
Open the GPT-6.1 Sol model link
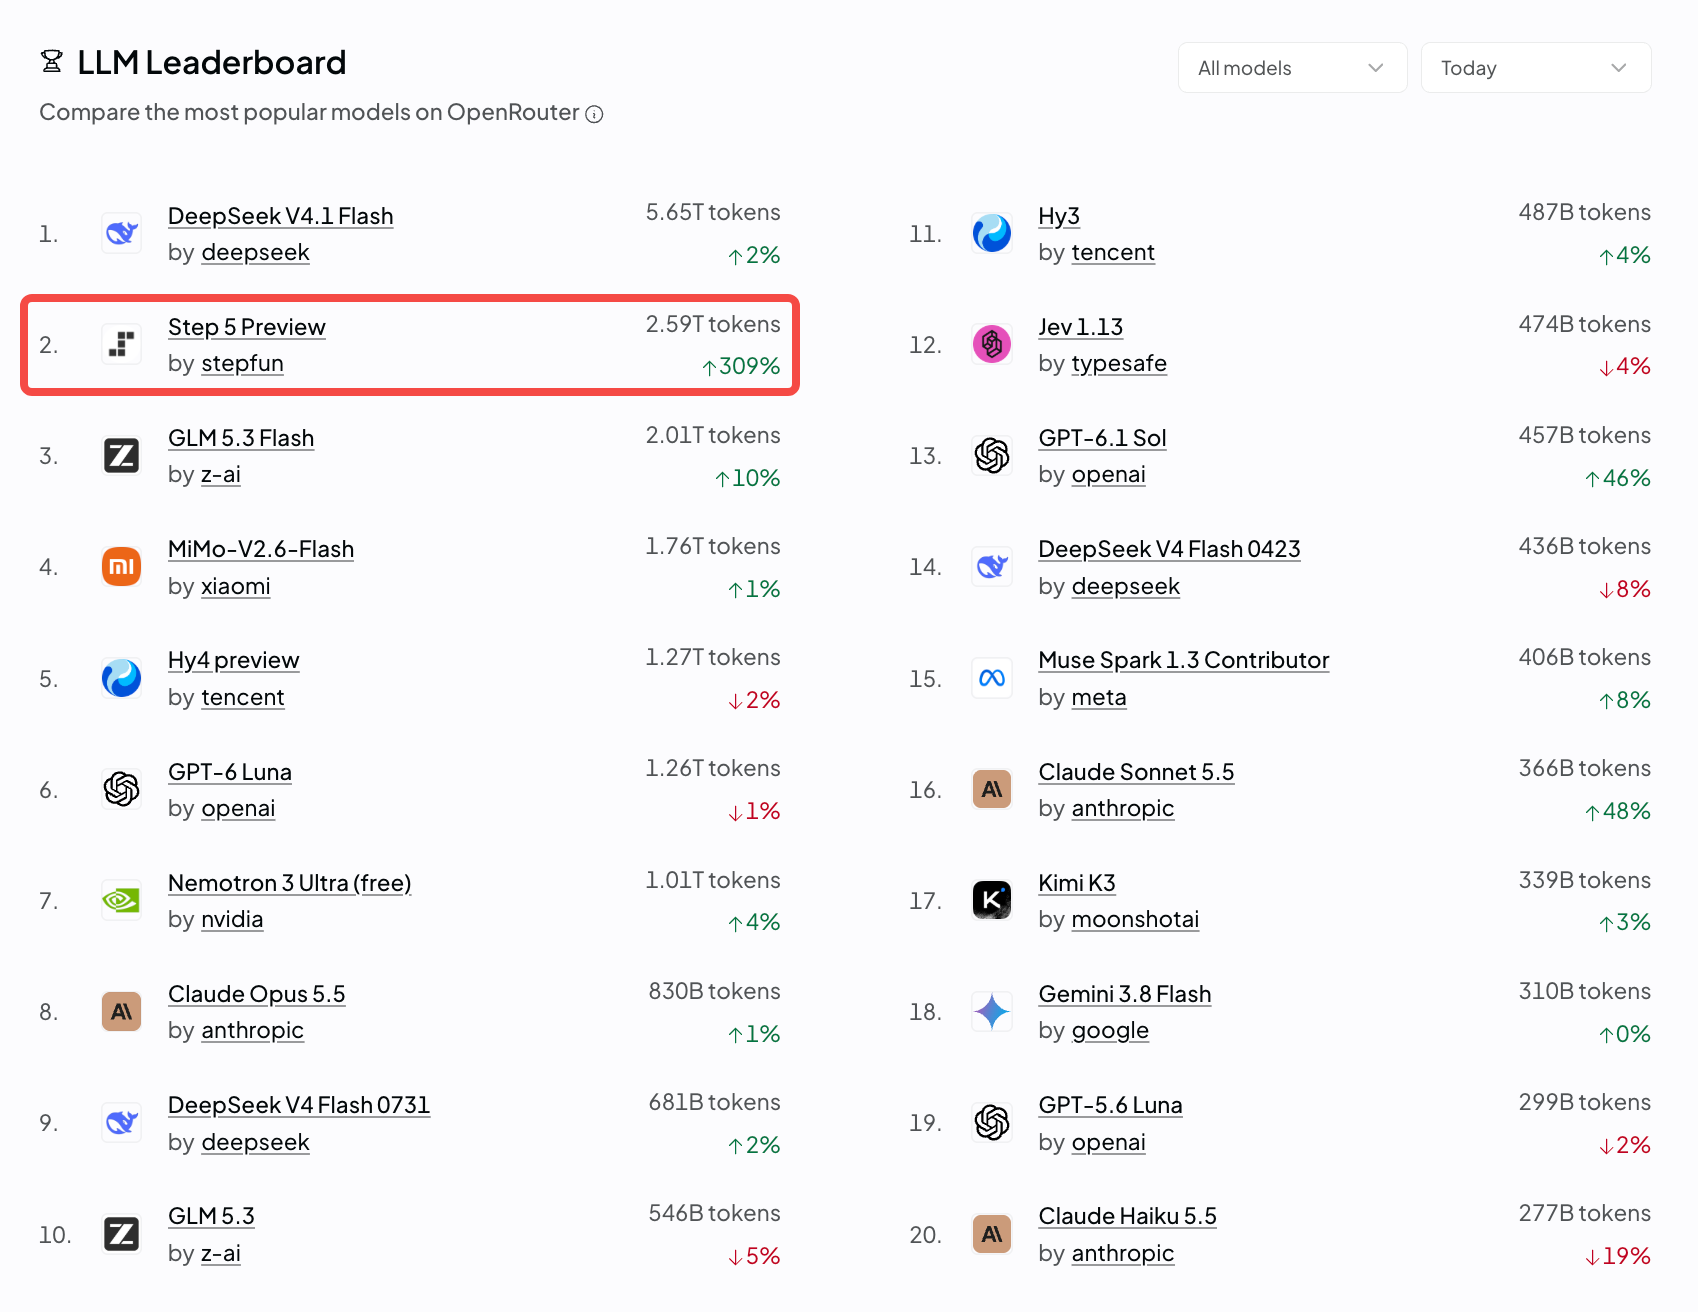click(x=1102, y=438)
